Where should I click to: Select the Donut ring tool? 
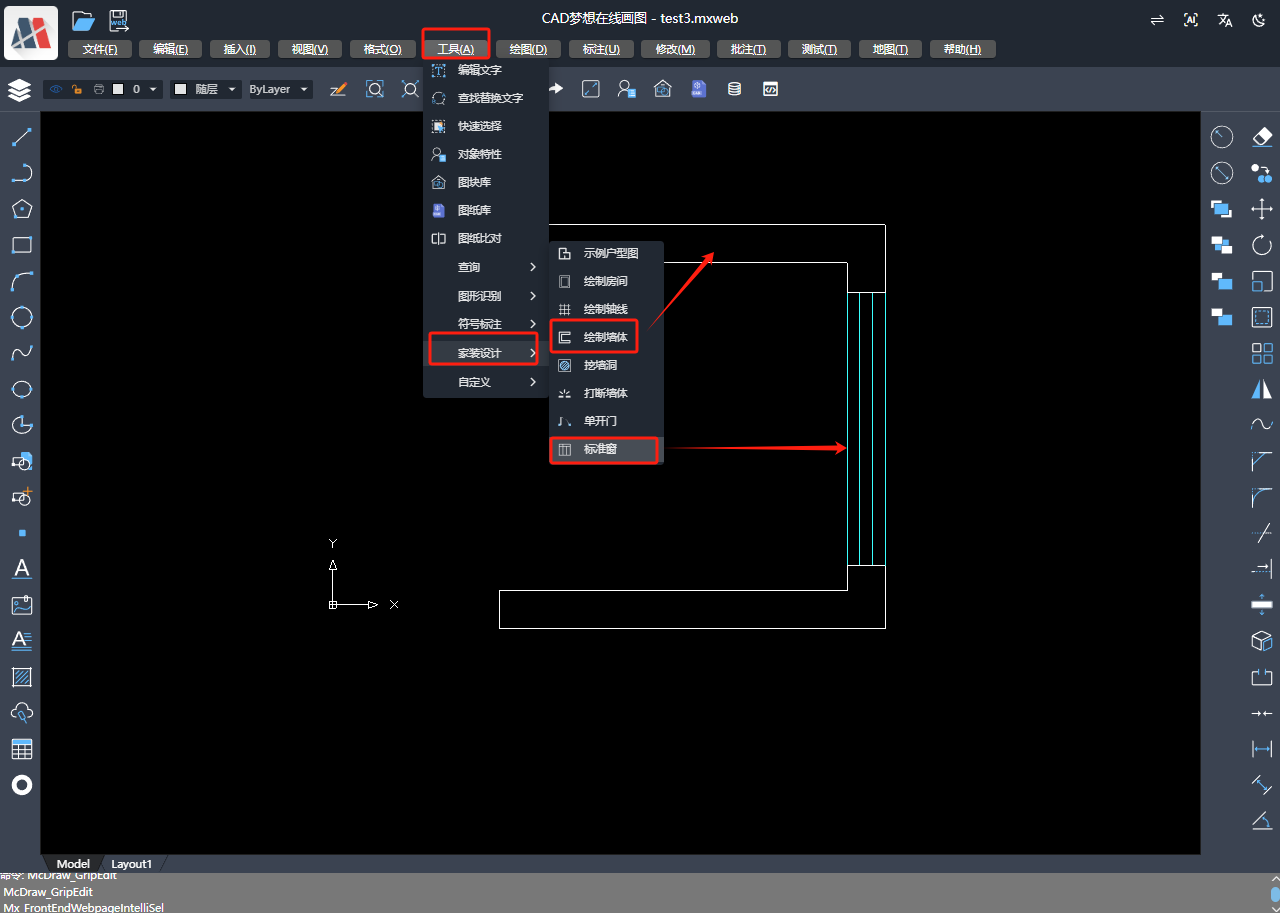[21, 785]
